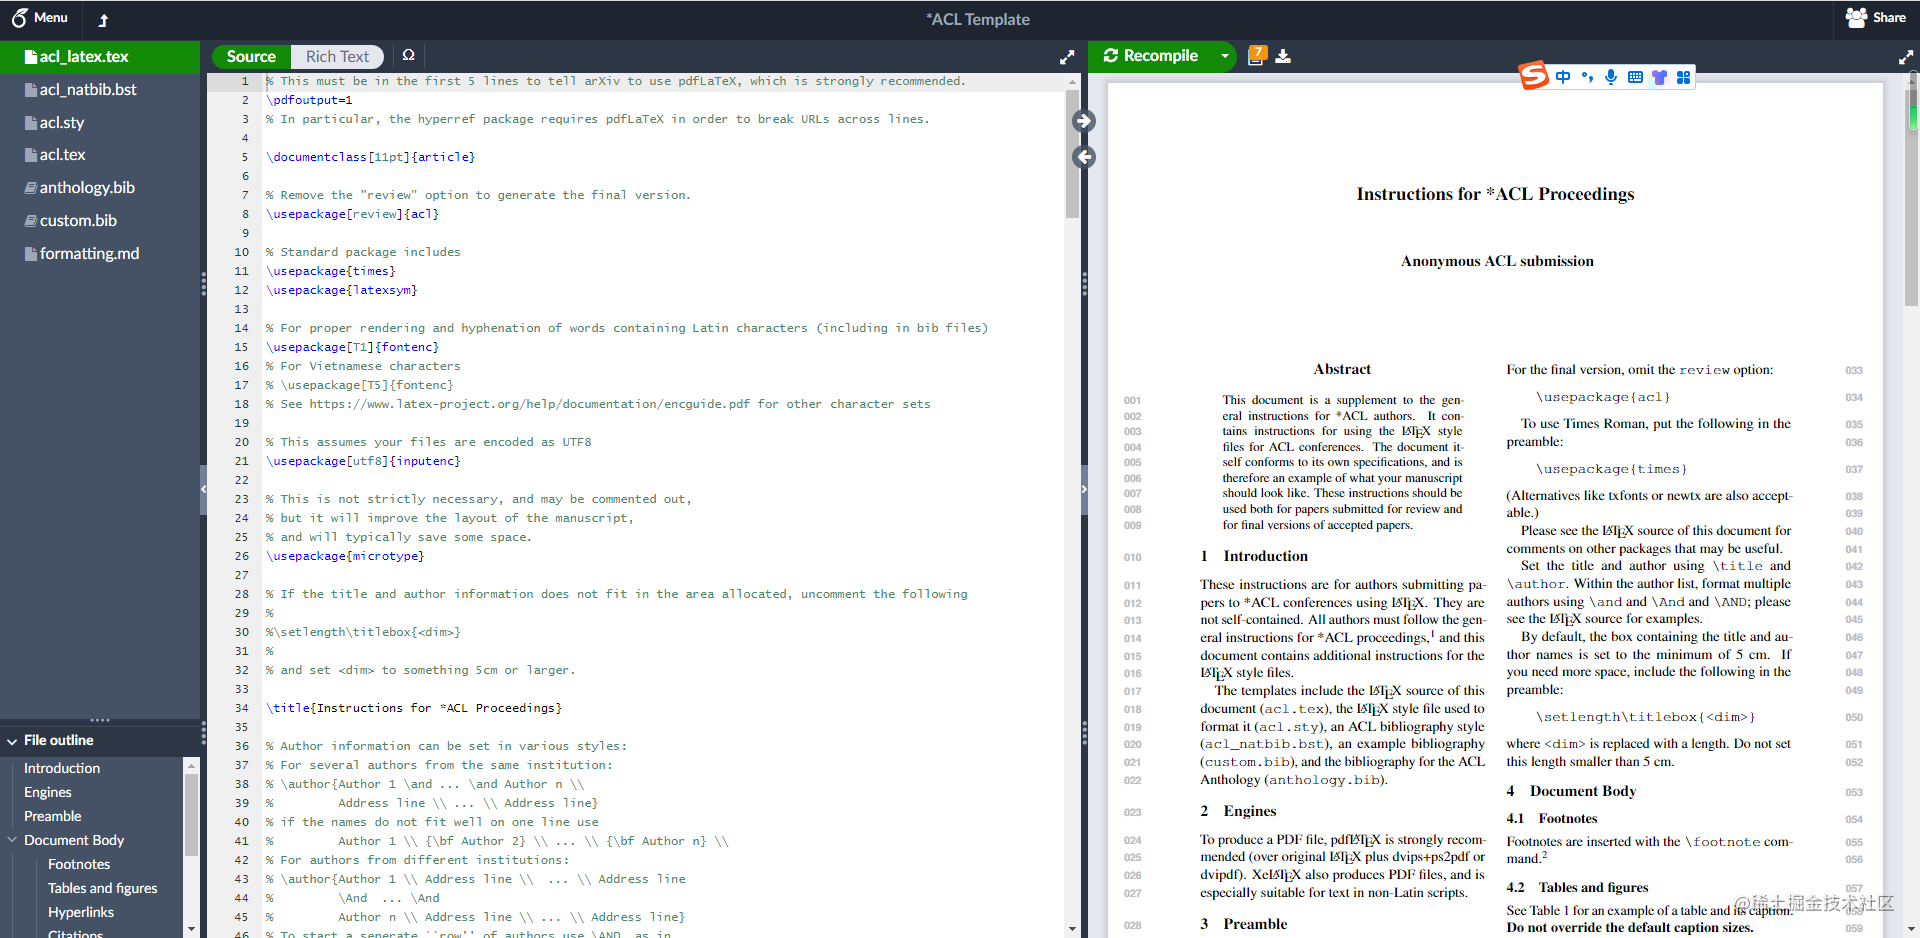Expand the PDF preview to full screen
The image size is (1920, 938).
point(1905,58)
